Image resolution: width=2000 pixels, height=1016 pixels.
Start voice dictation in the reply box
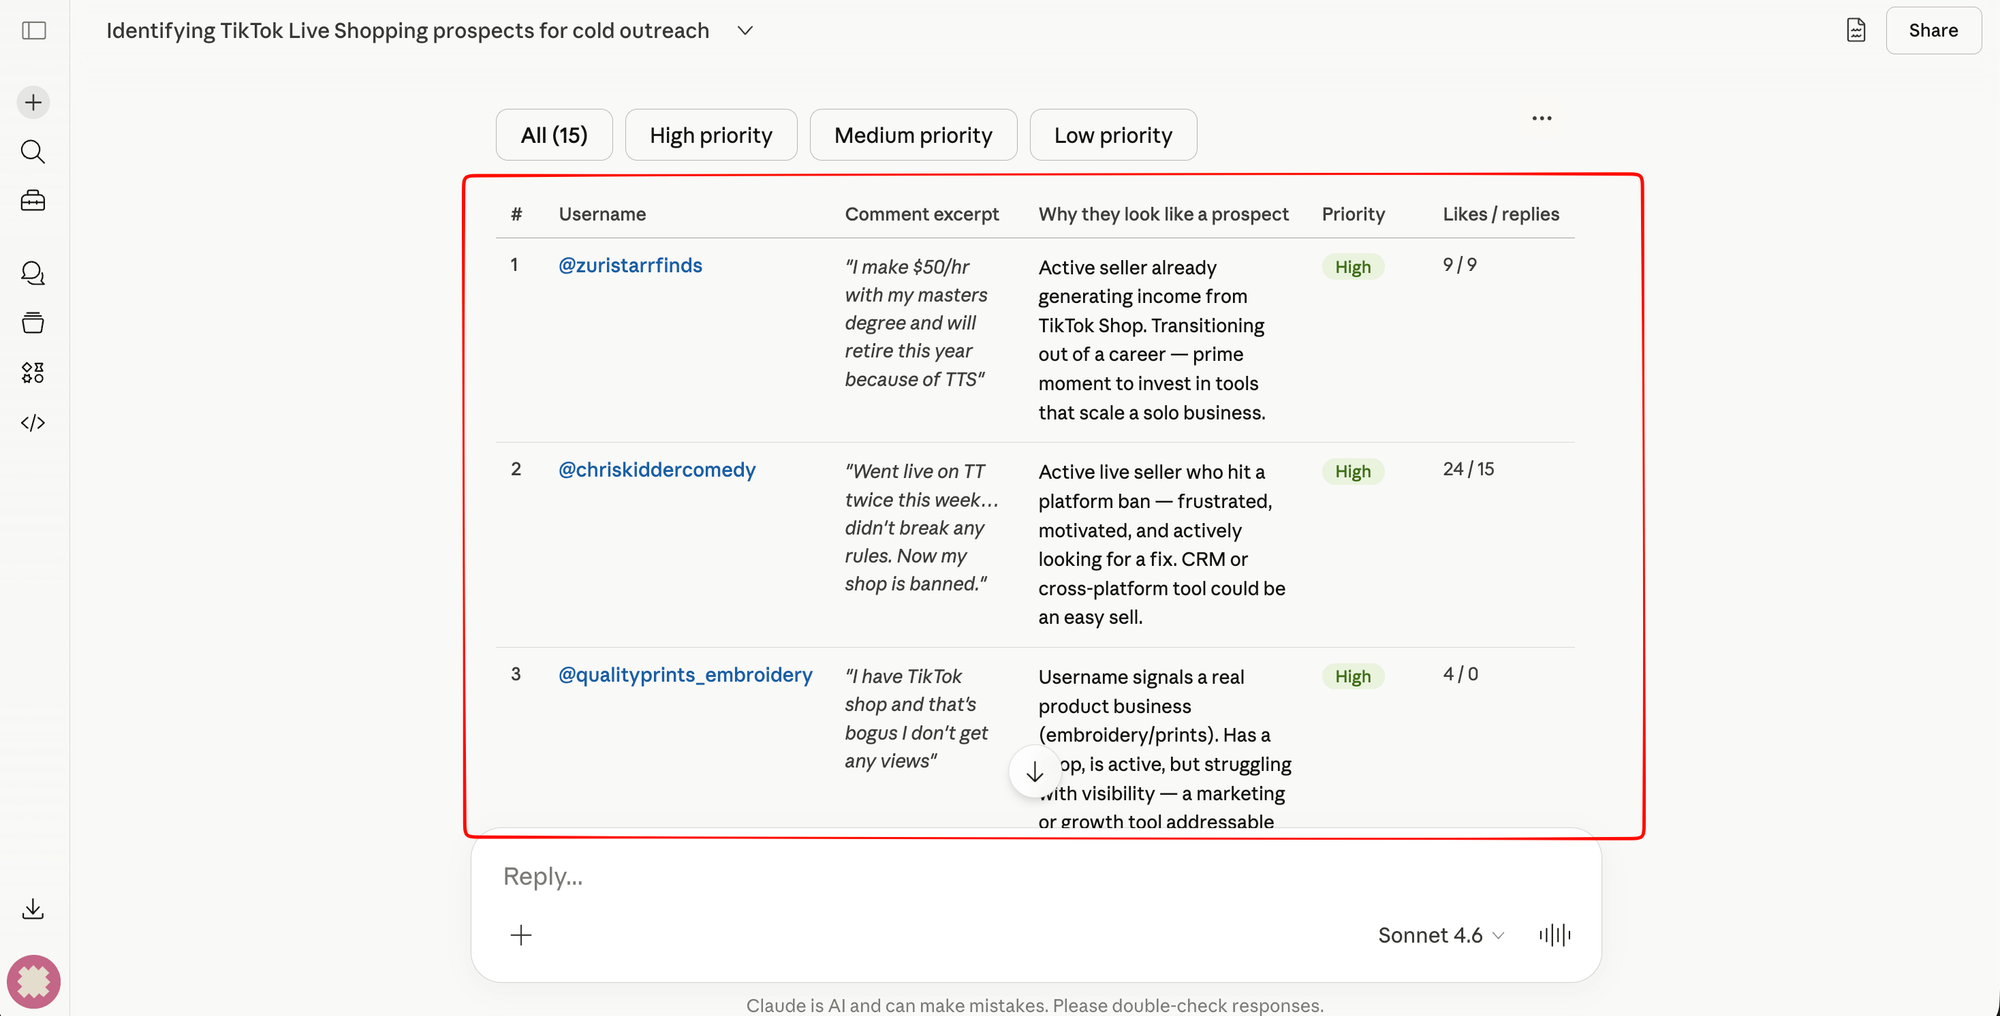point(1554,935)
